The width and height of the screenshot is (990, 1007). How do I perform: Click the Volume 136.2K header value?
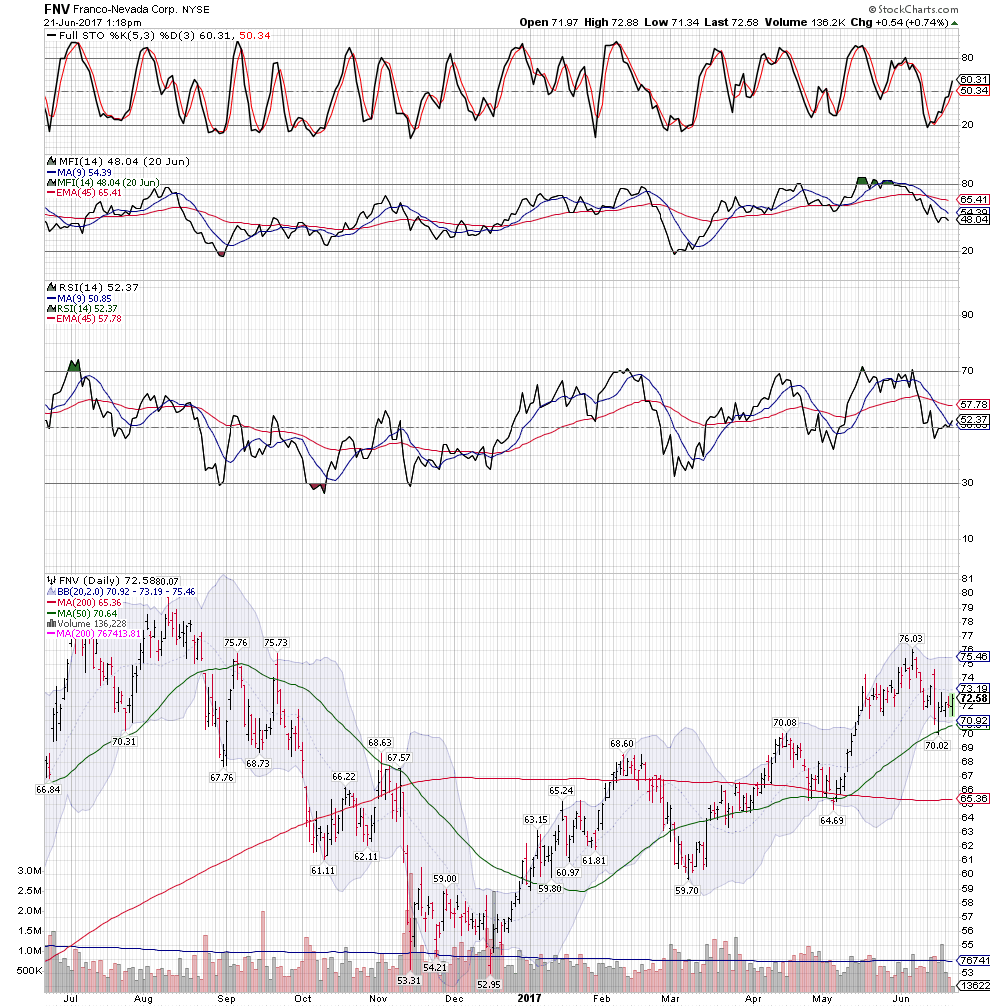[x=804, y=22]
